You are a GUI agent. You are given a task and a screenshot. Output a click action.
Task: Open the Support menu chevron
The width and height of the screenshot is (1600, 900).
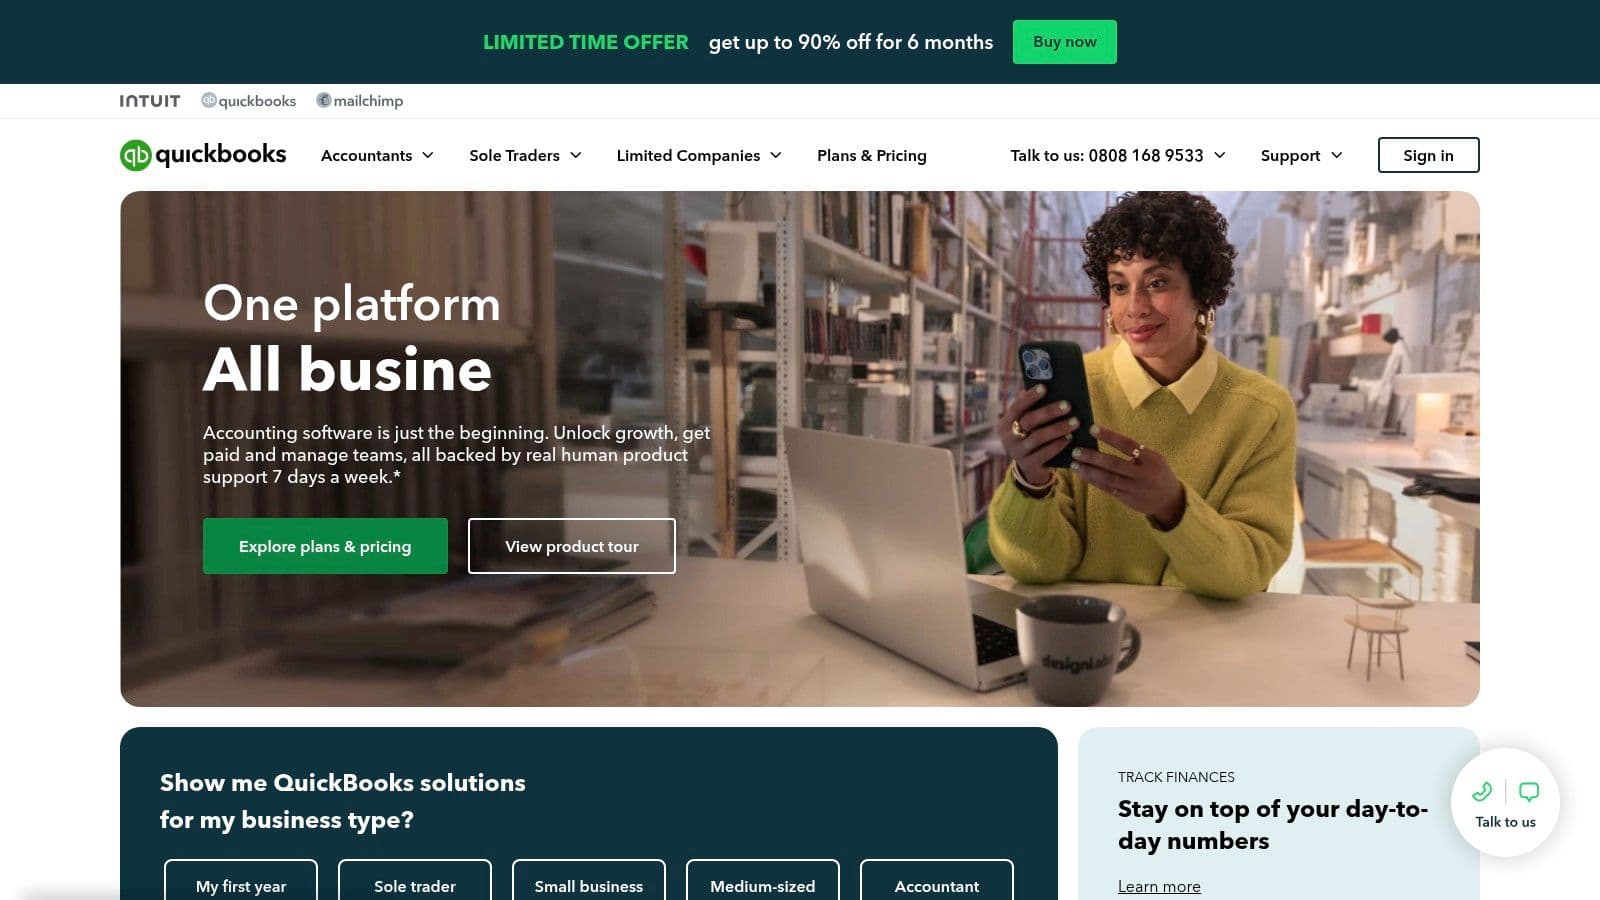[x=1337, y=155]
